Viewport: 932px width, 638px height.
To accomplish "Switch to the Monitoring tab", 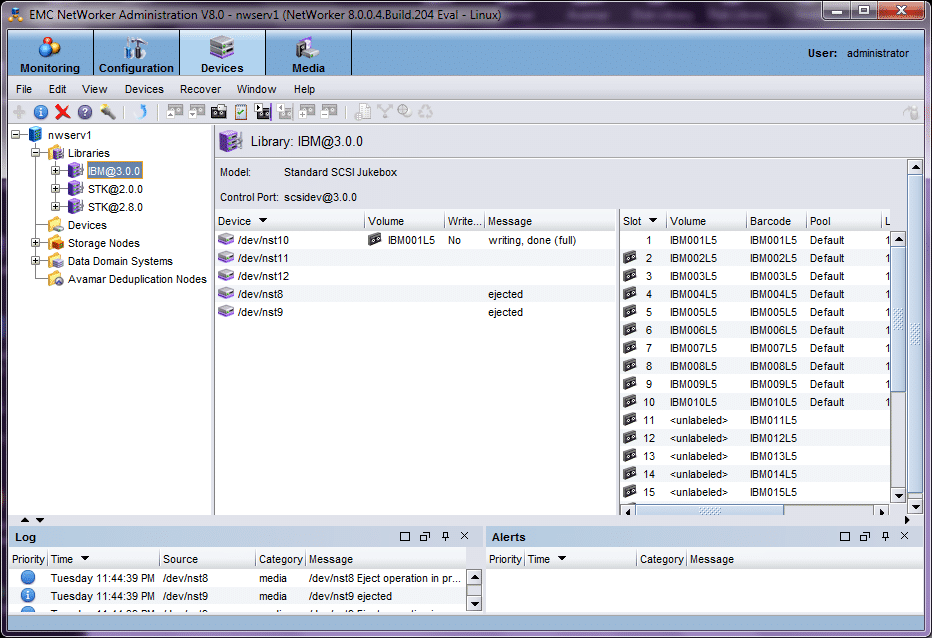I will coord(51,53).
